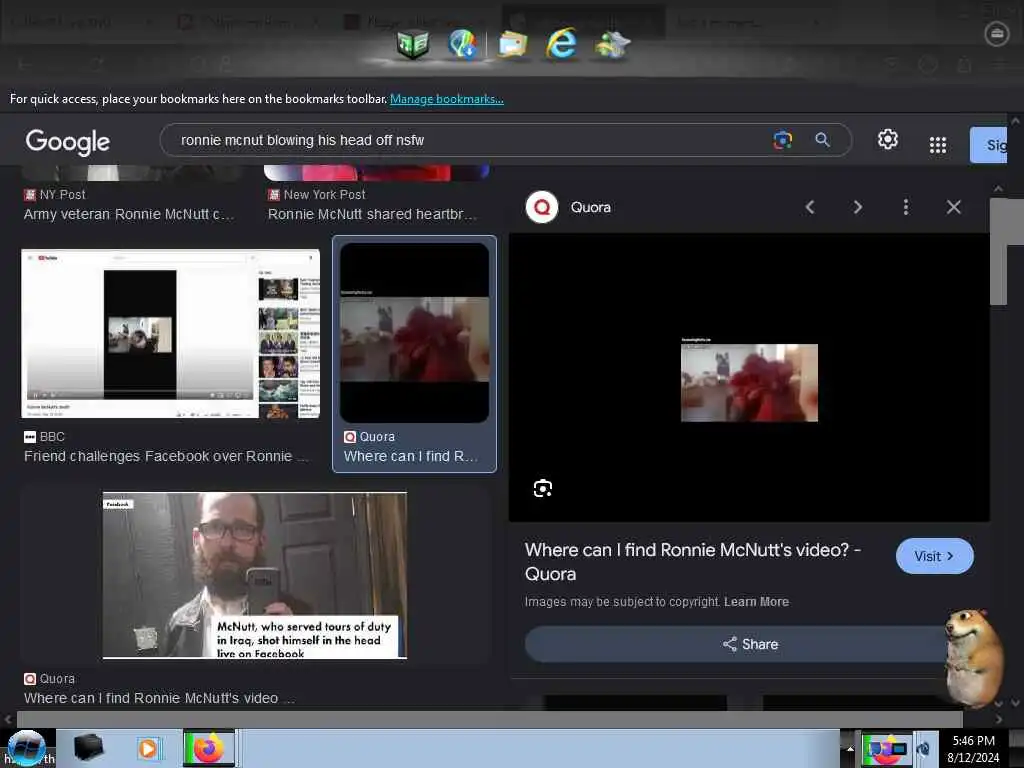This screenshot has height=768, width=1024.
Task: Open the winged messenger dock icon
Action: 612,44
